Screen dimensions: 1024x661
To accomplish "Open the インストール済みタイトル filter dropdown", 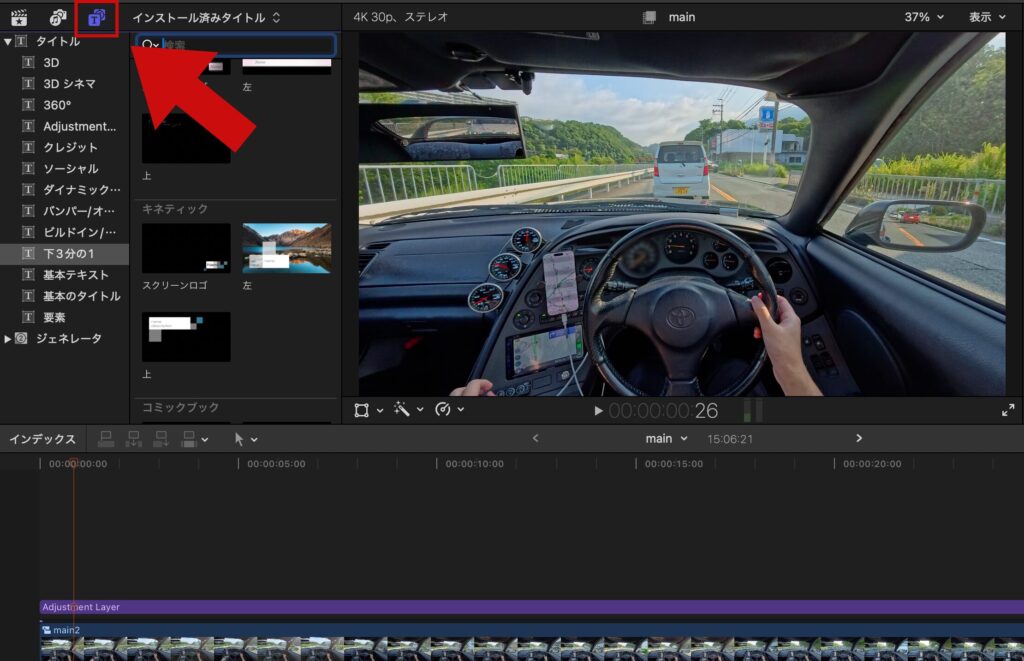I will click(x=206, y=18).
